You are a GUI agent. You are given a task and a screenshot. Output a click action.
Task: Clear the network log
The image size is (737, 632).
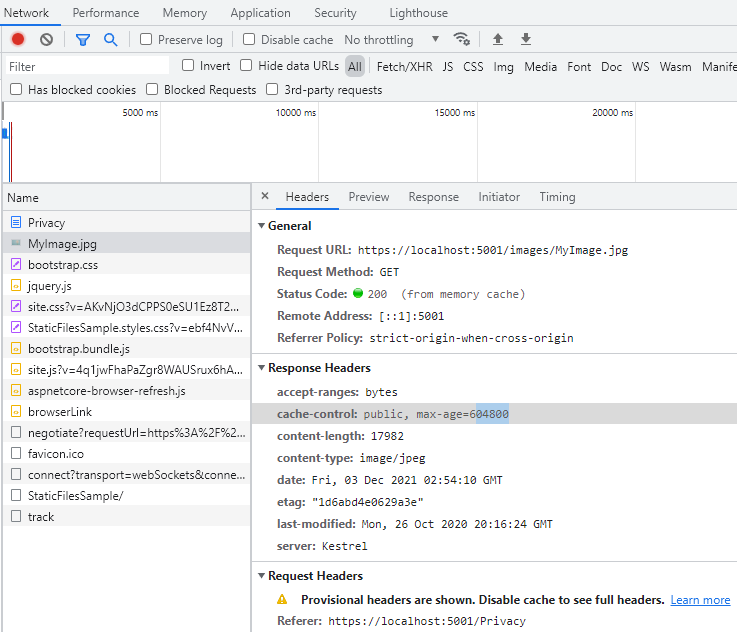[x=46, y=39]
